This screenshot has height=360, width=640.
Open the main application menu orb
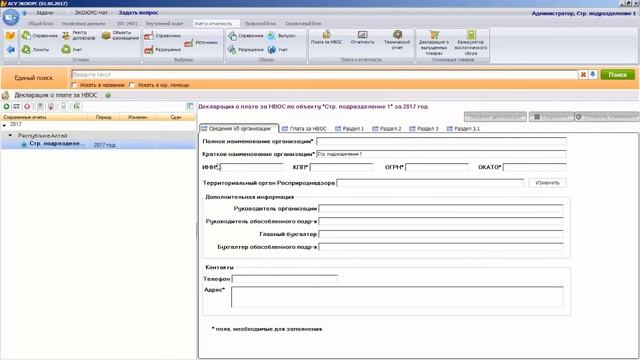[x=11, y=17]
